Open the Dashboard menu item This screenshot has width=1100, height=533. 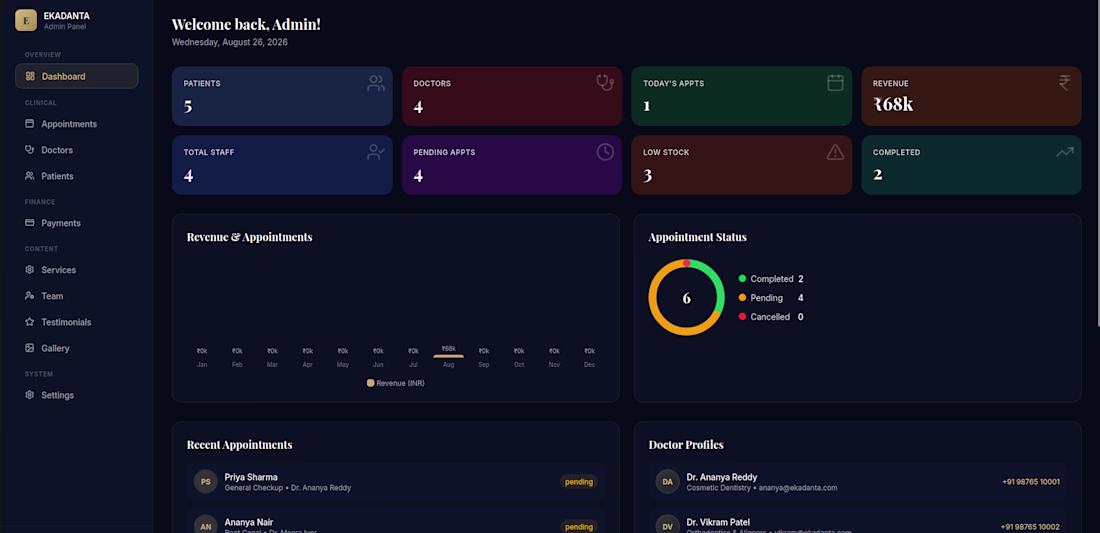(76, 76)
